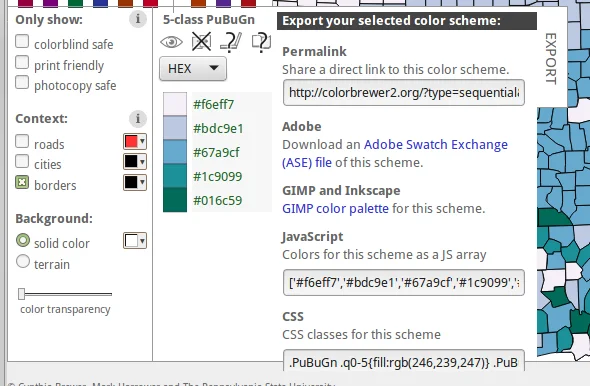Screen dimensions: 590x386
Task: Click the EXPORT side tab
Action: [551, 59]
